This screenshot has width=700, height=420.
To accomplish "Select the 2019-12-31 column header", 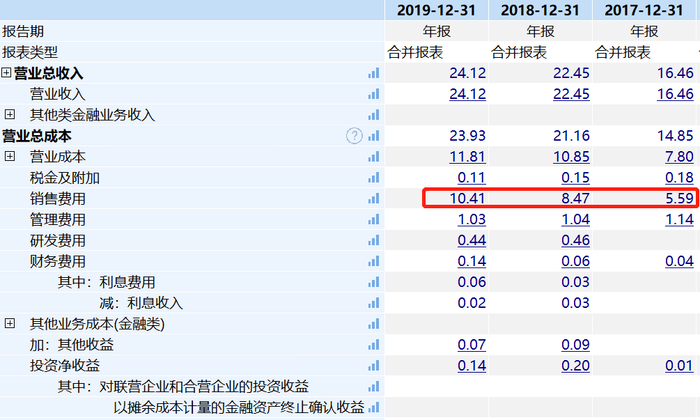I will tap(436, 10).
